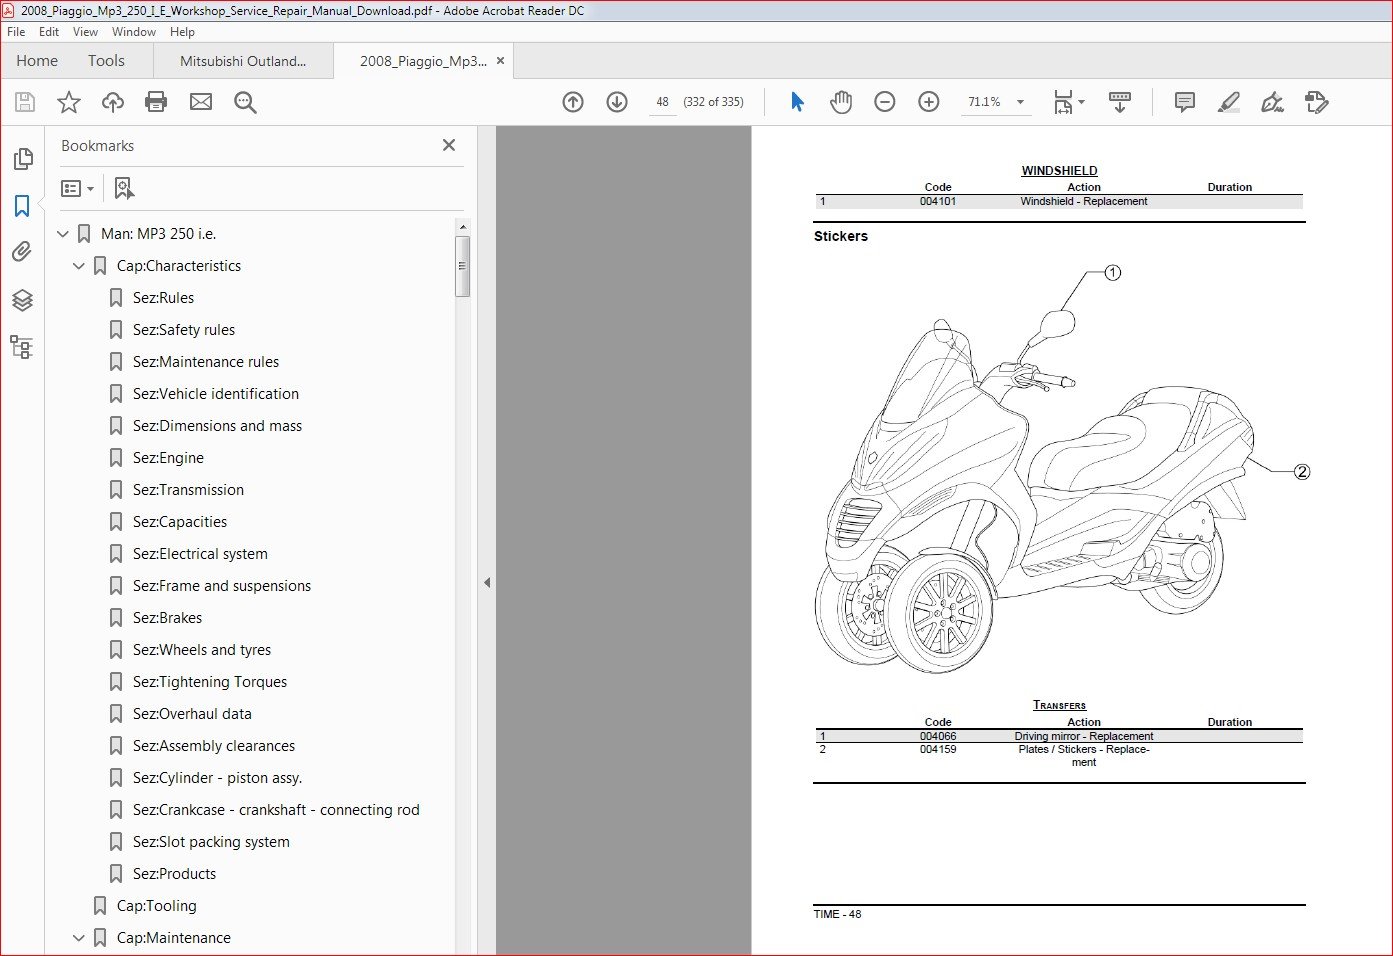
Task: Open the Edit menu
Action: pos(49,32)
